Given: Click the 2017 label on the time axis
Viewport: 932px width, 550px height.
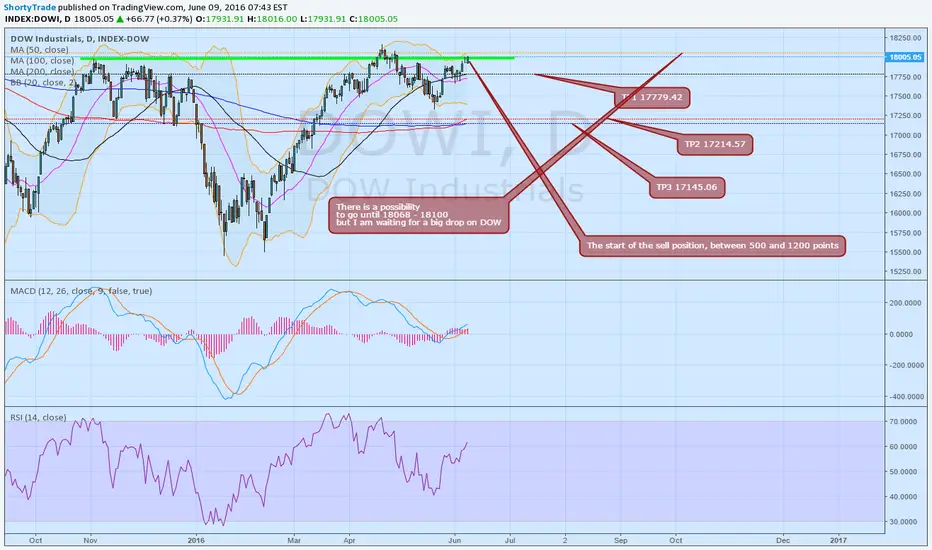Looking at the screenshot, I should (838, 540).
